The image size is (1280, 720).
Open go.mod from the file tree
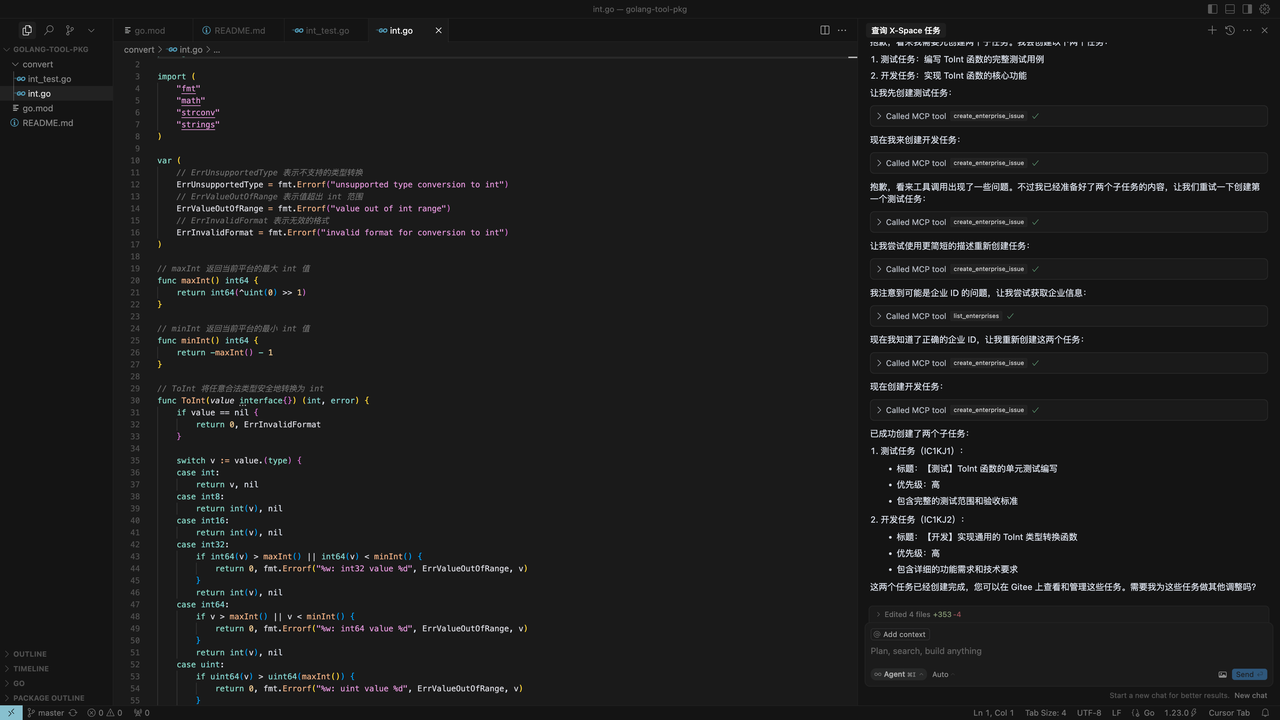(x=56, y=108)
